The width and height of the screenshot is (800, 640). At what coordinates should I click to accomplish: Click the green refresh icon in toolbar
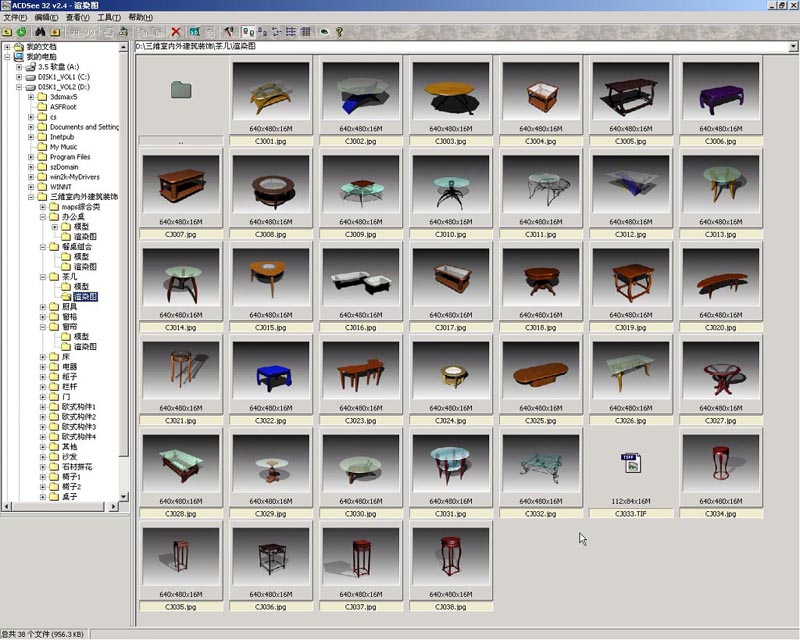(22, 32)
